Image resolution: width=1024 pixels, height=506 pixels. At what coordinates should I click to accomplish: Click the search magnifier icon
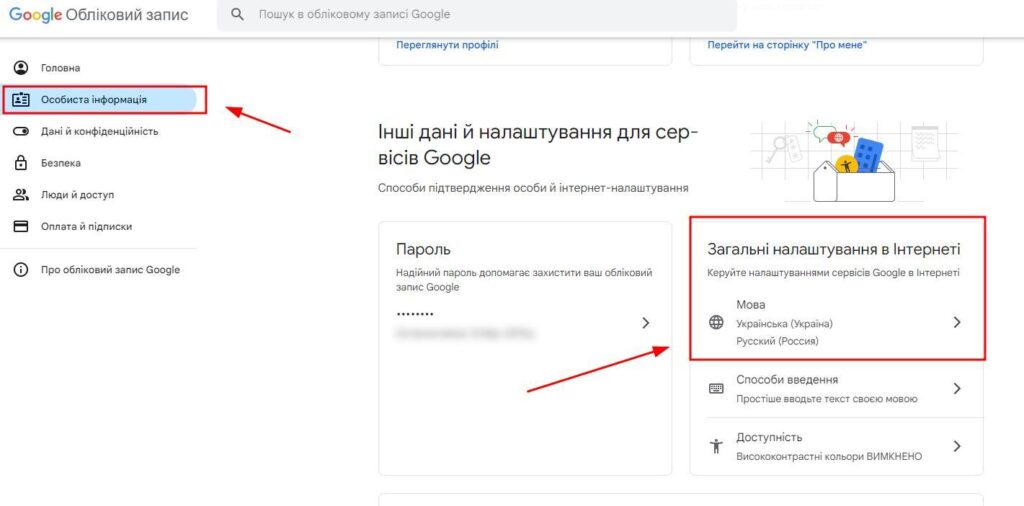238,14
